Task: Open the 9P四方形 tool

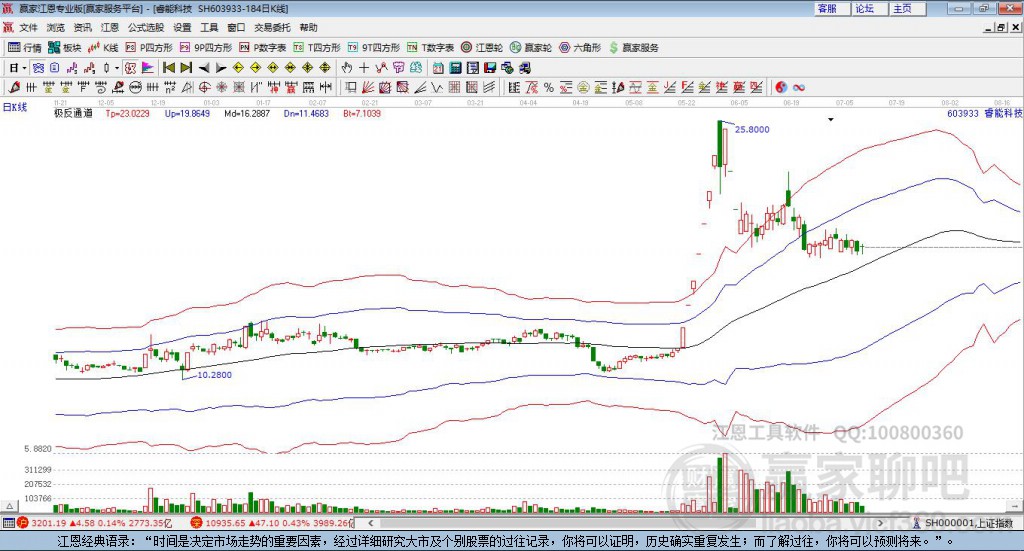Action: coord(206,48)
